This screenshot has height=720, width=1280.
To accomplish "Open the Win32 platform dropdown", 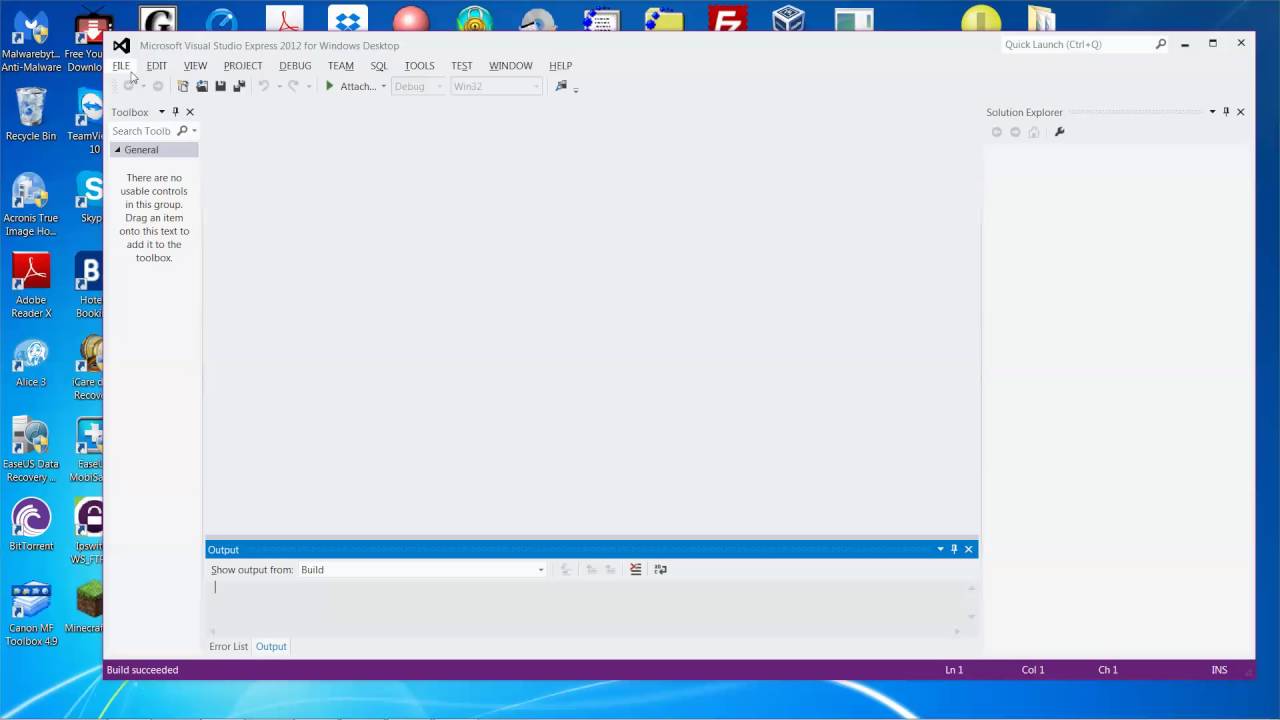I will 496,86.
